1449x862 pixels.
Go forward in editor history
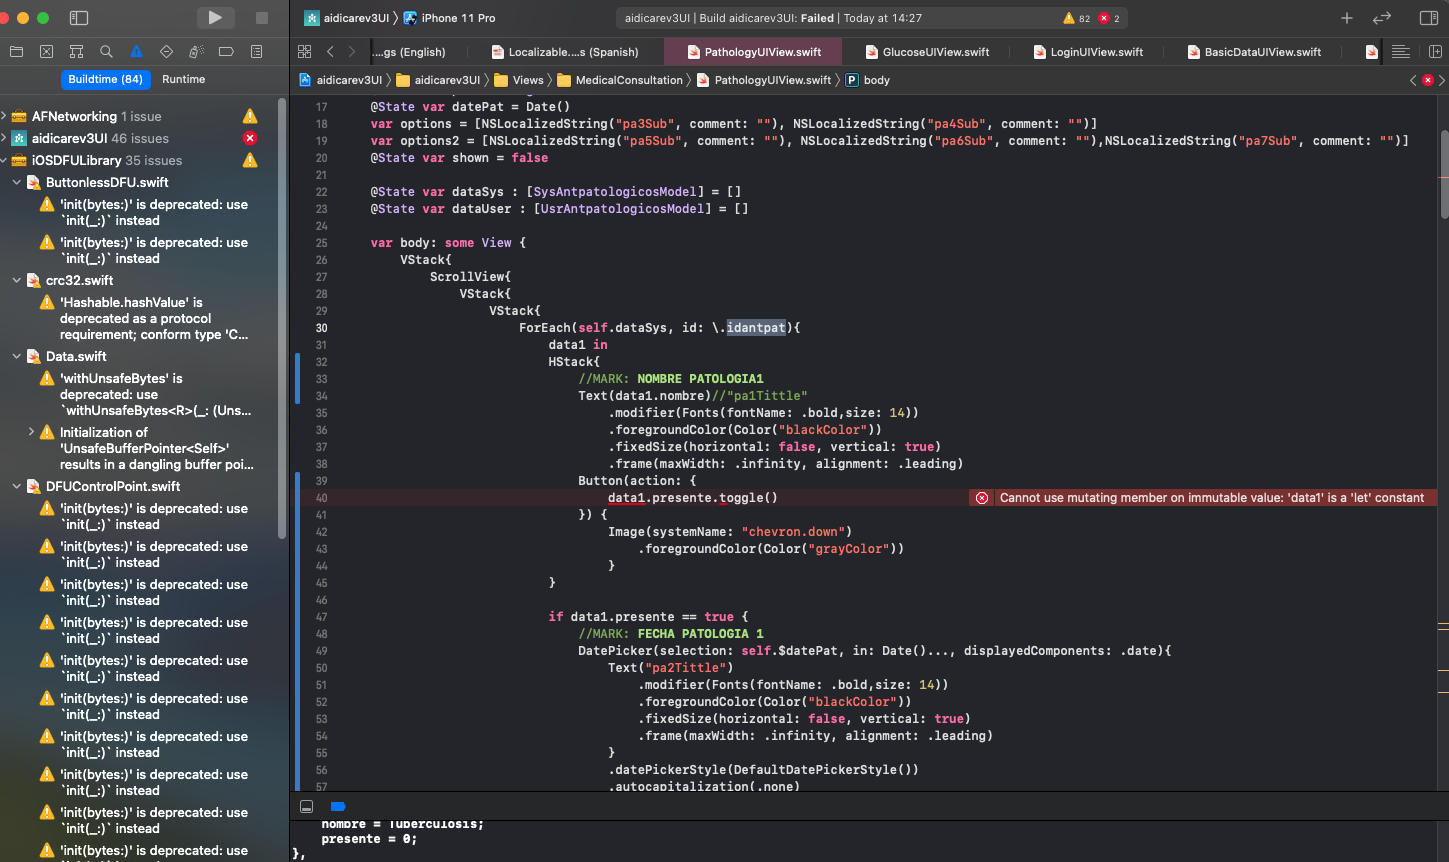click(x=351, y=51)
